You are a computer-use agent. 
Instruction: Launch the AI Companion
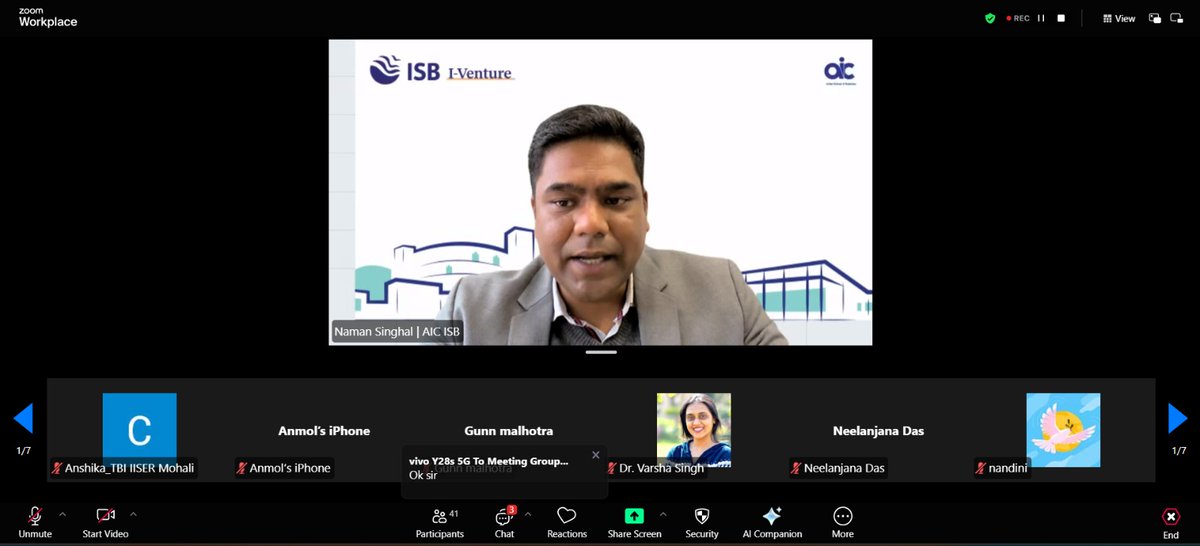[771, 521]
